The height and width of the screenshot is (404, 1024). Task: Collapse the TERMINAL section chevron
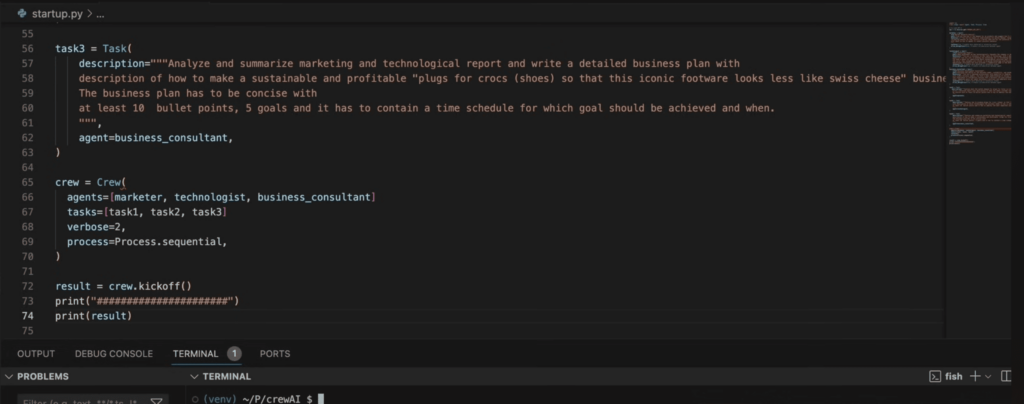click(194, 377)
